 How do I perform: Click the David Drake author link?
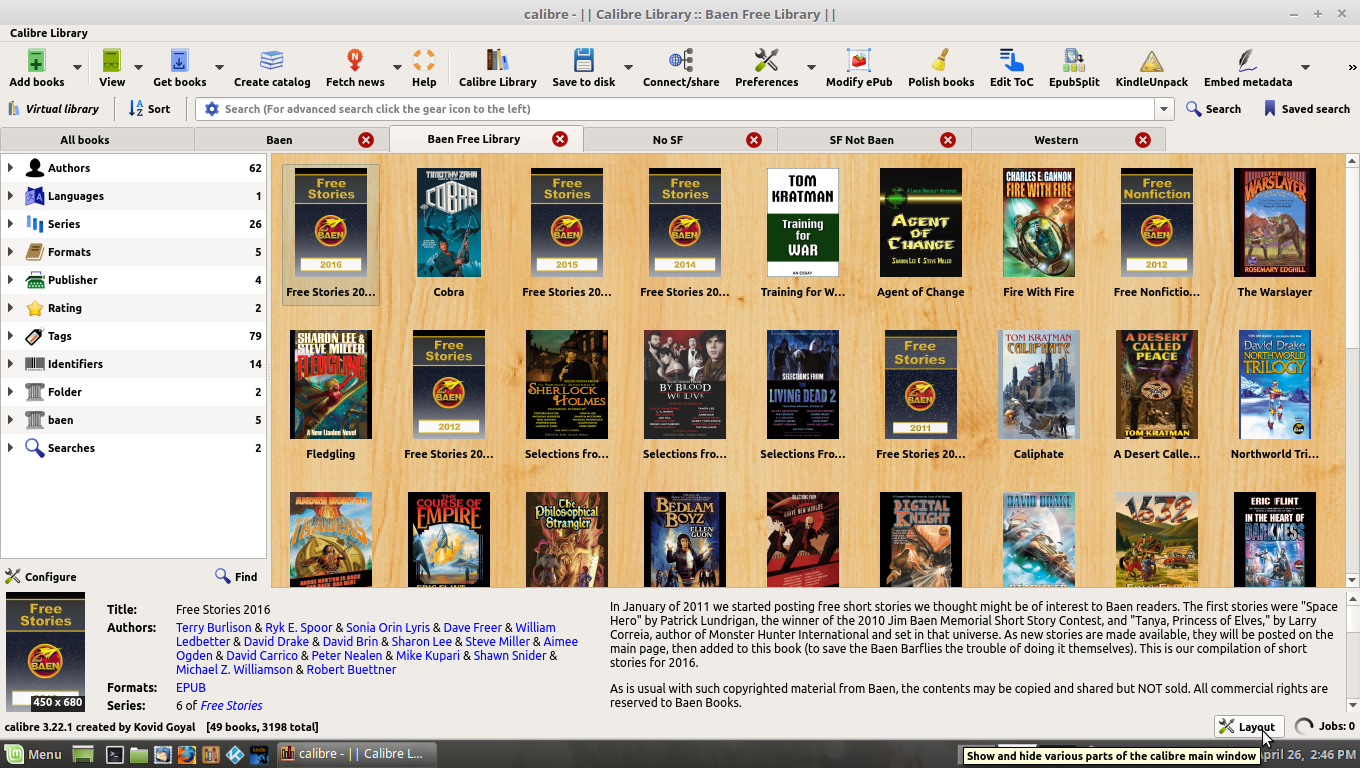click(276, 642)
